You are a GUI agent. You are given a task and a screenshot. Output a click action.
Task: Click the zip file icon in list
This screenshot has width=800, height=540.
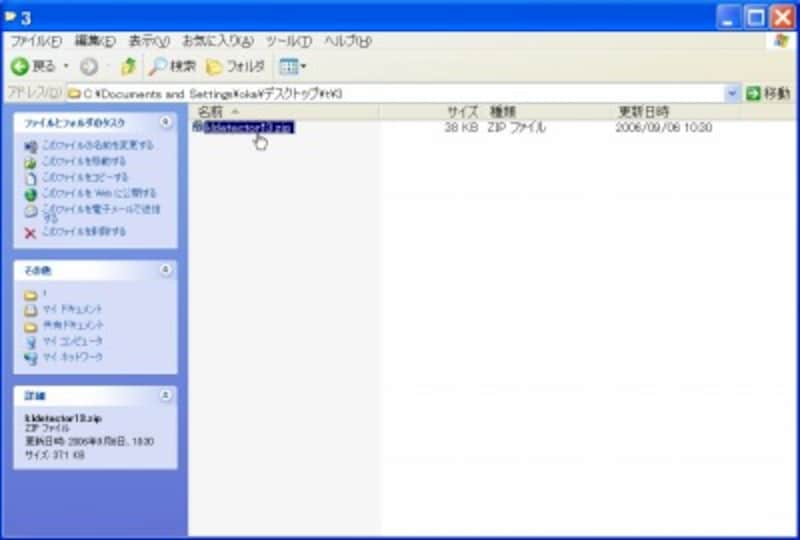tap(197, 128)
